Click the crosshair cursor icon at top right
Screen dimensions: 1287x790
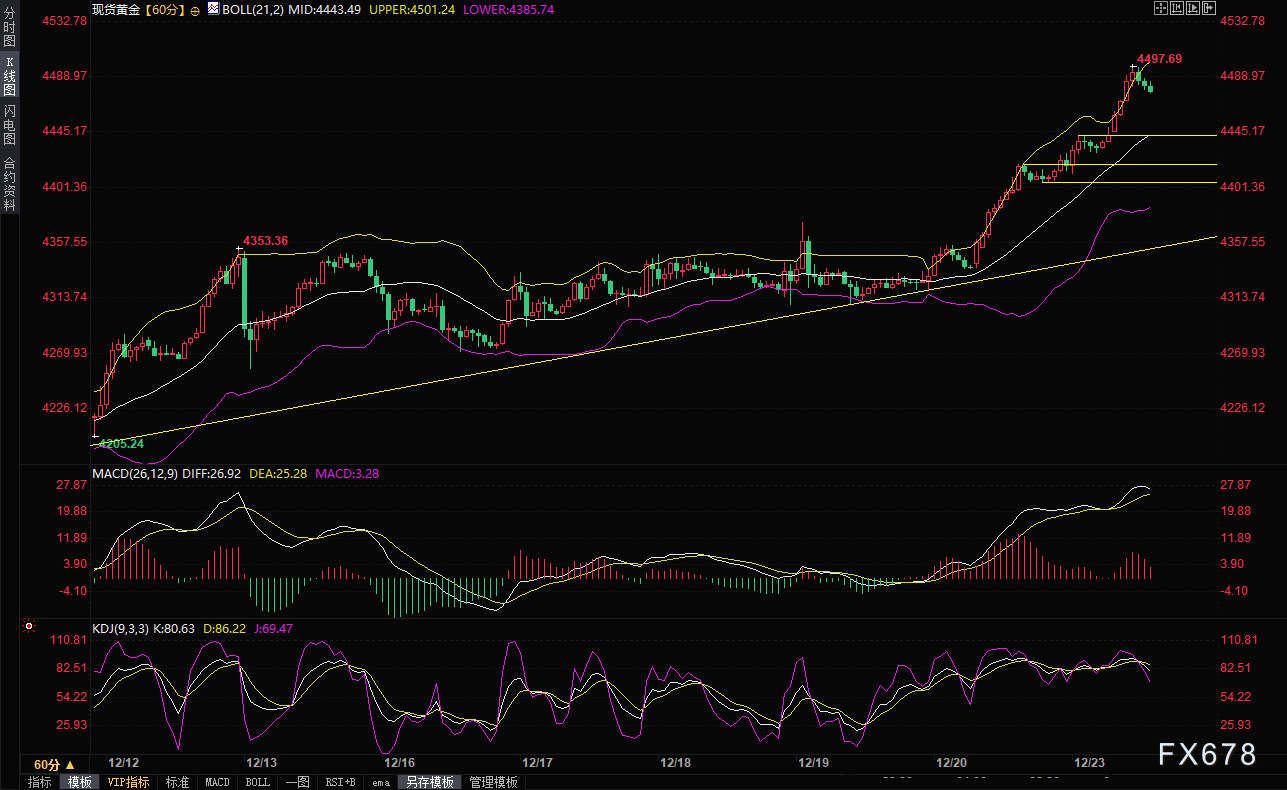1160,8
